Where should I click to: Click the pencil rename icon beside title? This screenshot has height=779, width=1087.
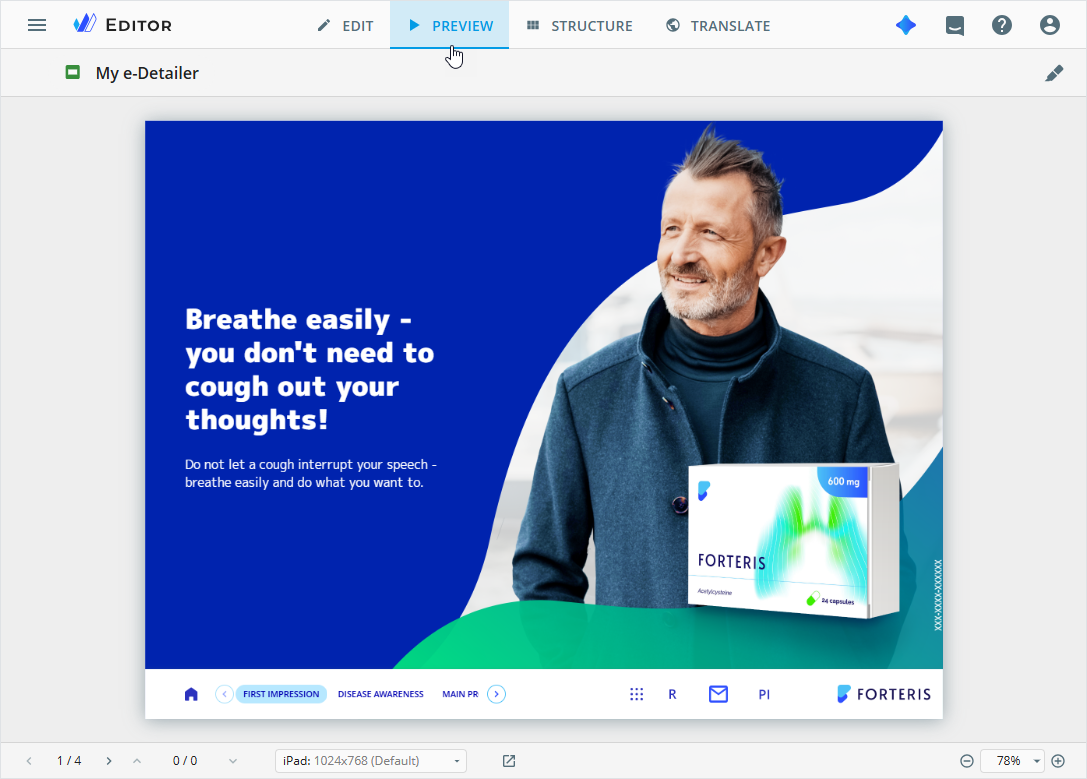coord(1054,73)
